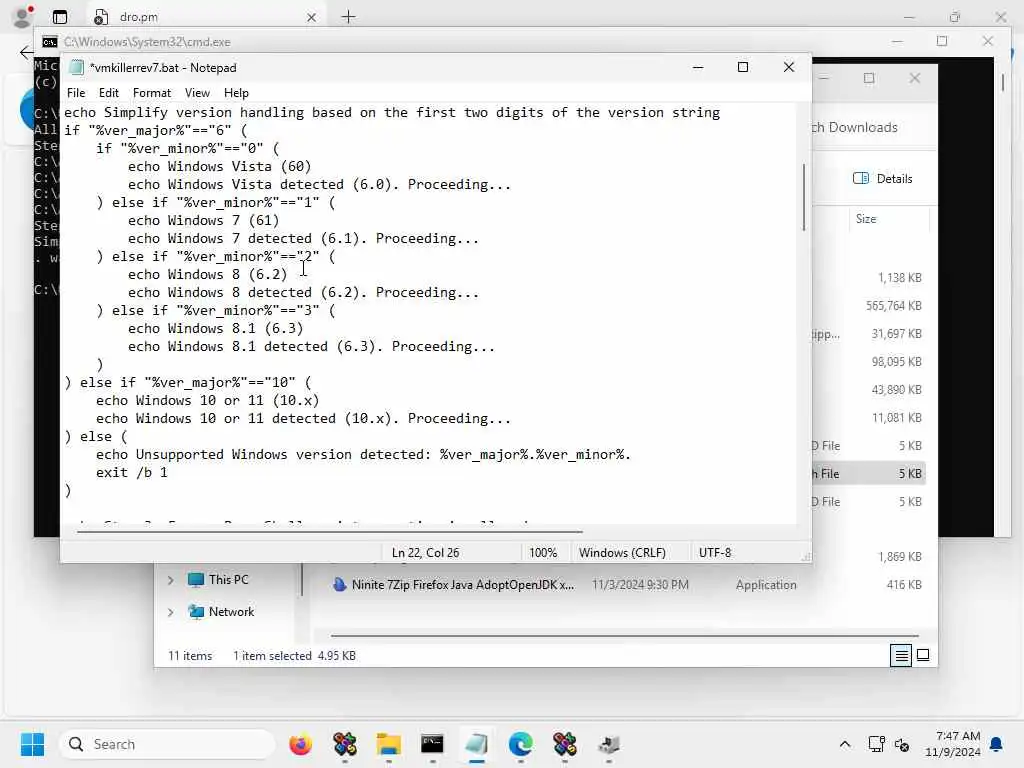Expand This PC in navigation tree

coord(170,580)
